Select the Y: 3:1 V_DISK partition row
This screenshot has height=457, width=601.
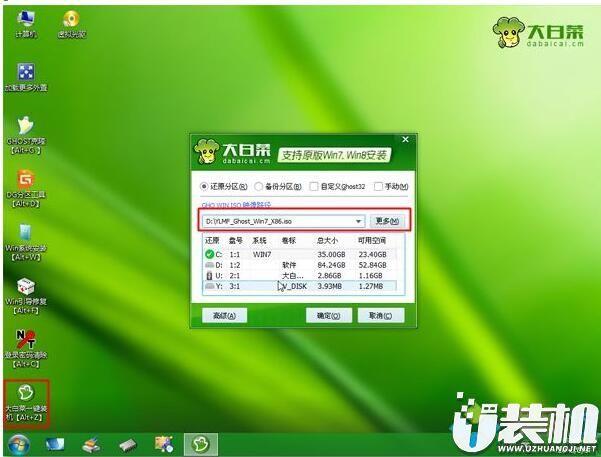300,286
